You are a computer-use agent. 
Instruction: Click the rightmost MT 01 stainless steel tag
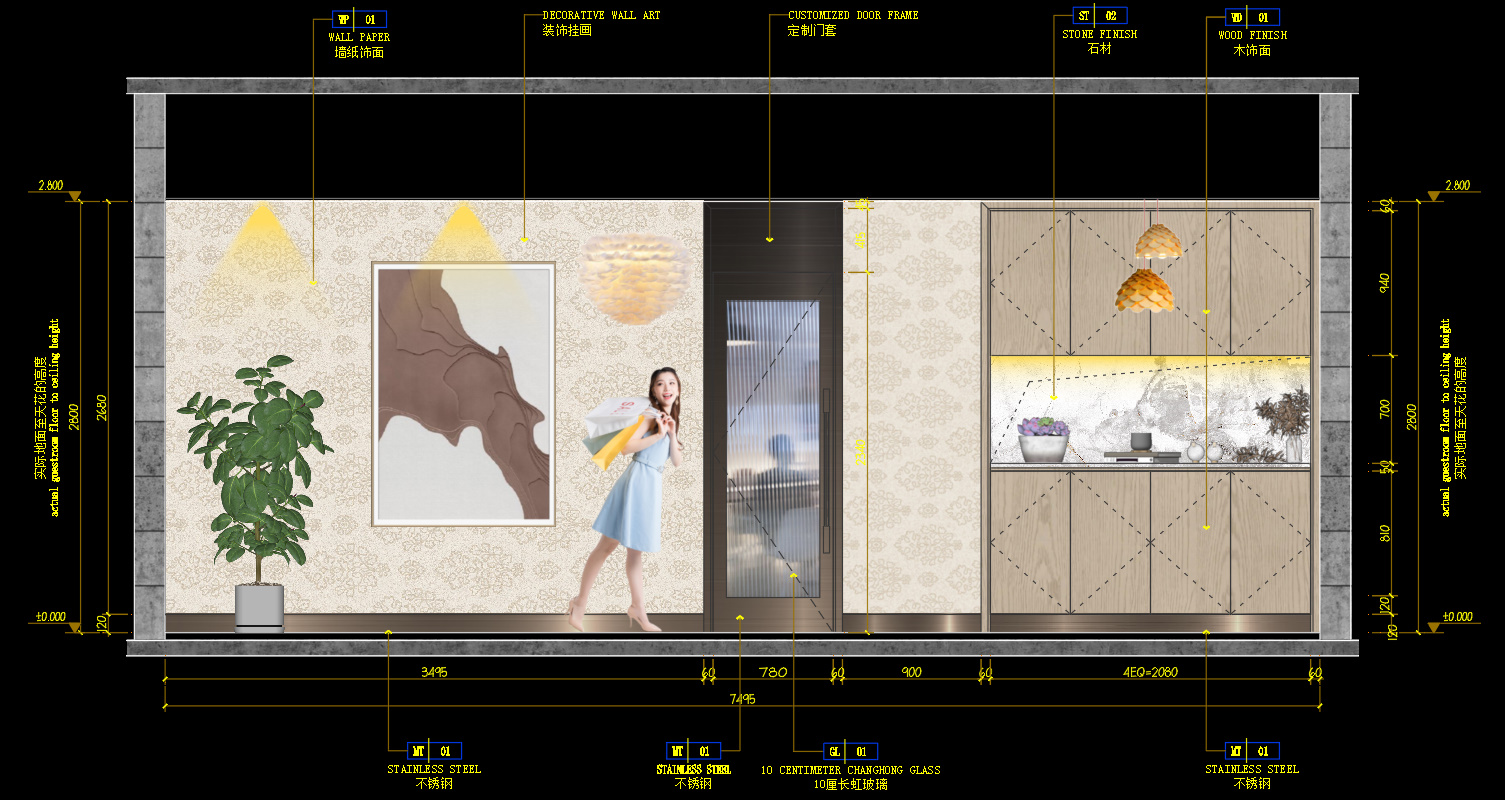1252,751
